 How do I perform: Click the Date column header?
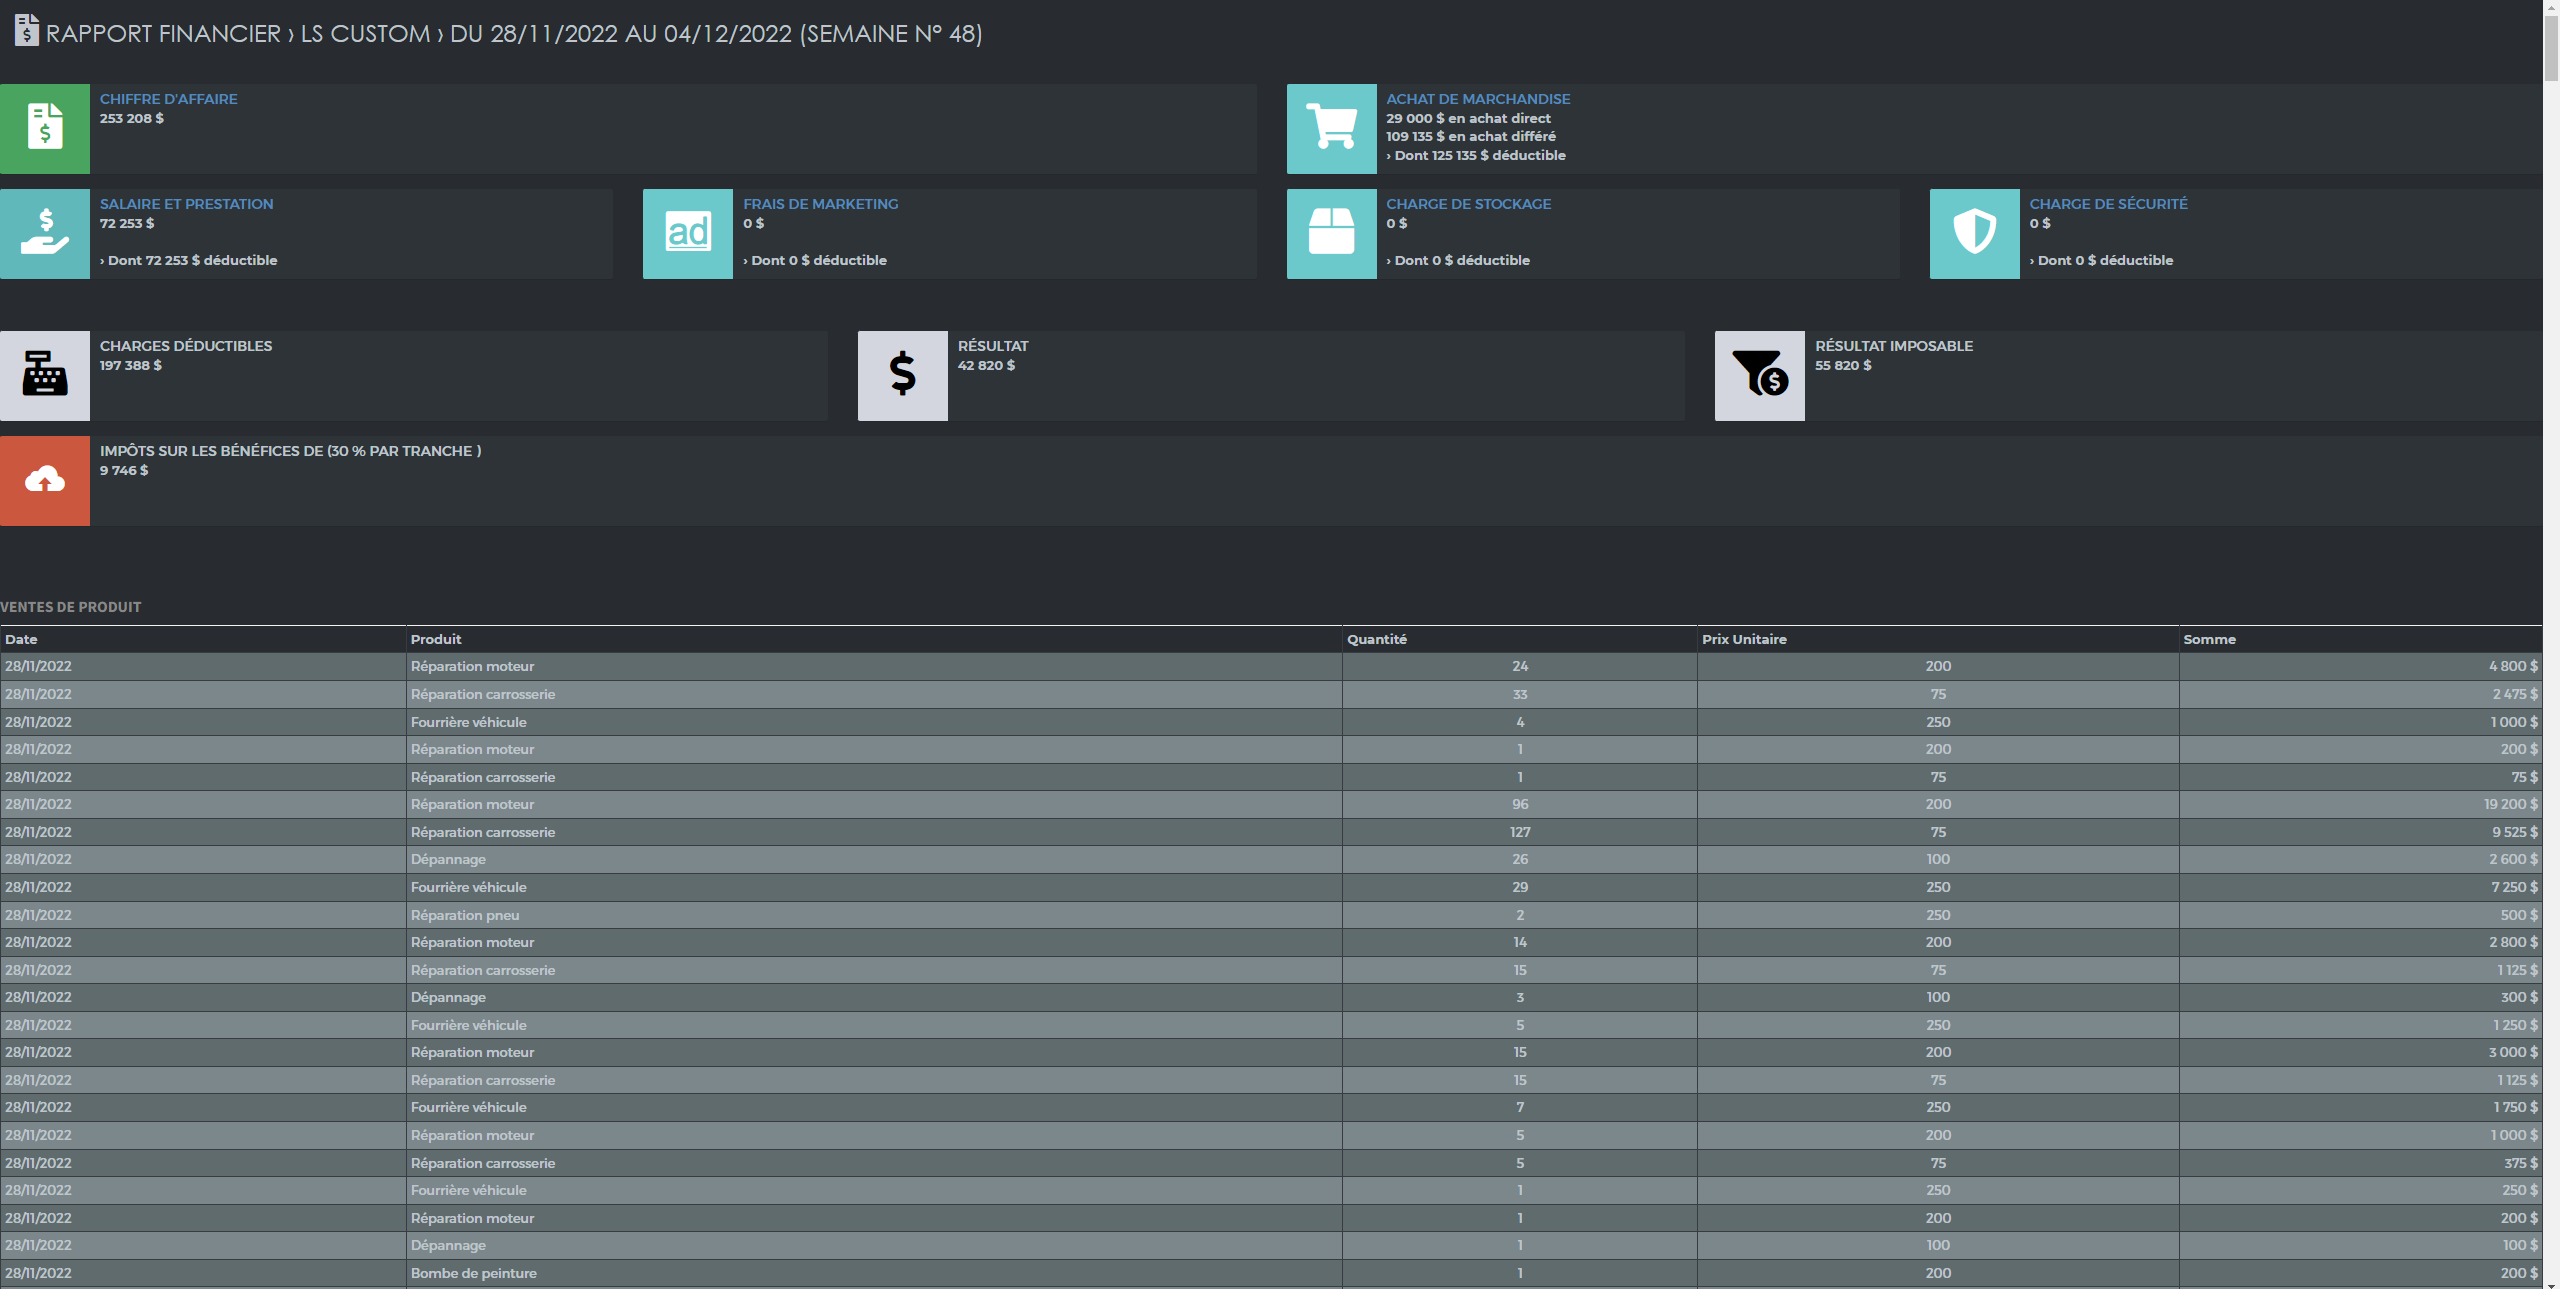pyautogui.click(x=203, y=639)
